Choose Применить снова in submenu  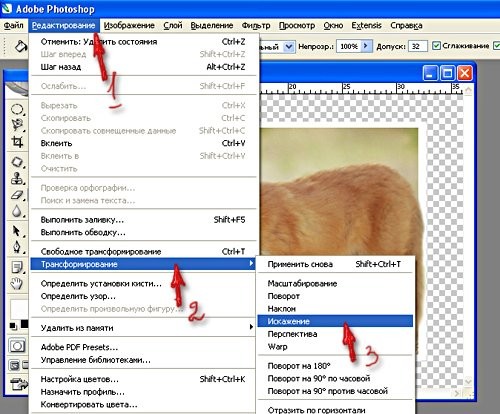[x=335, y=264]
